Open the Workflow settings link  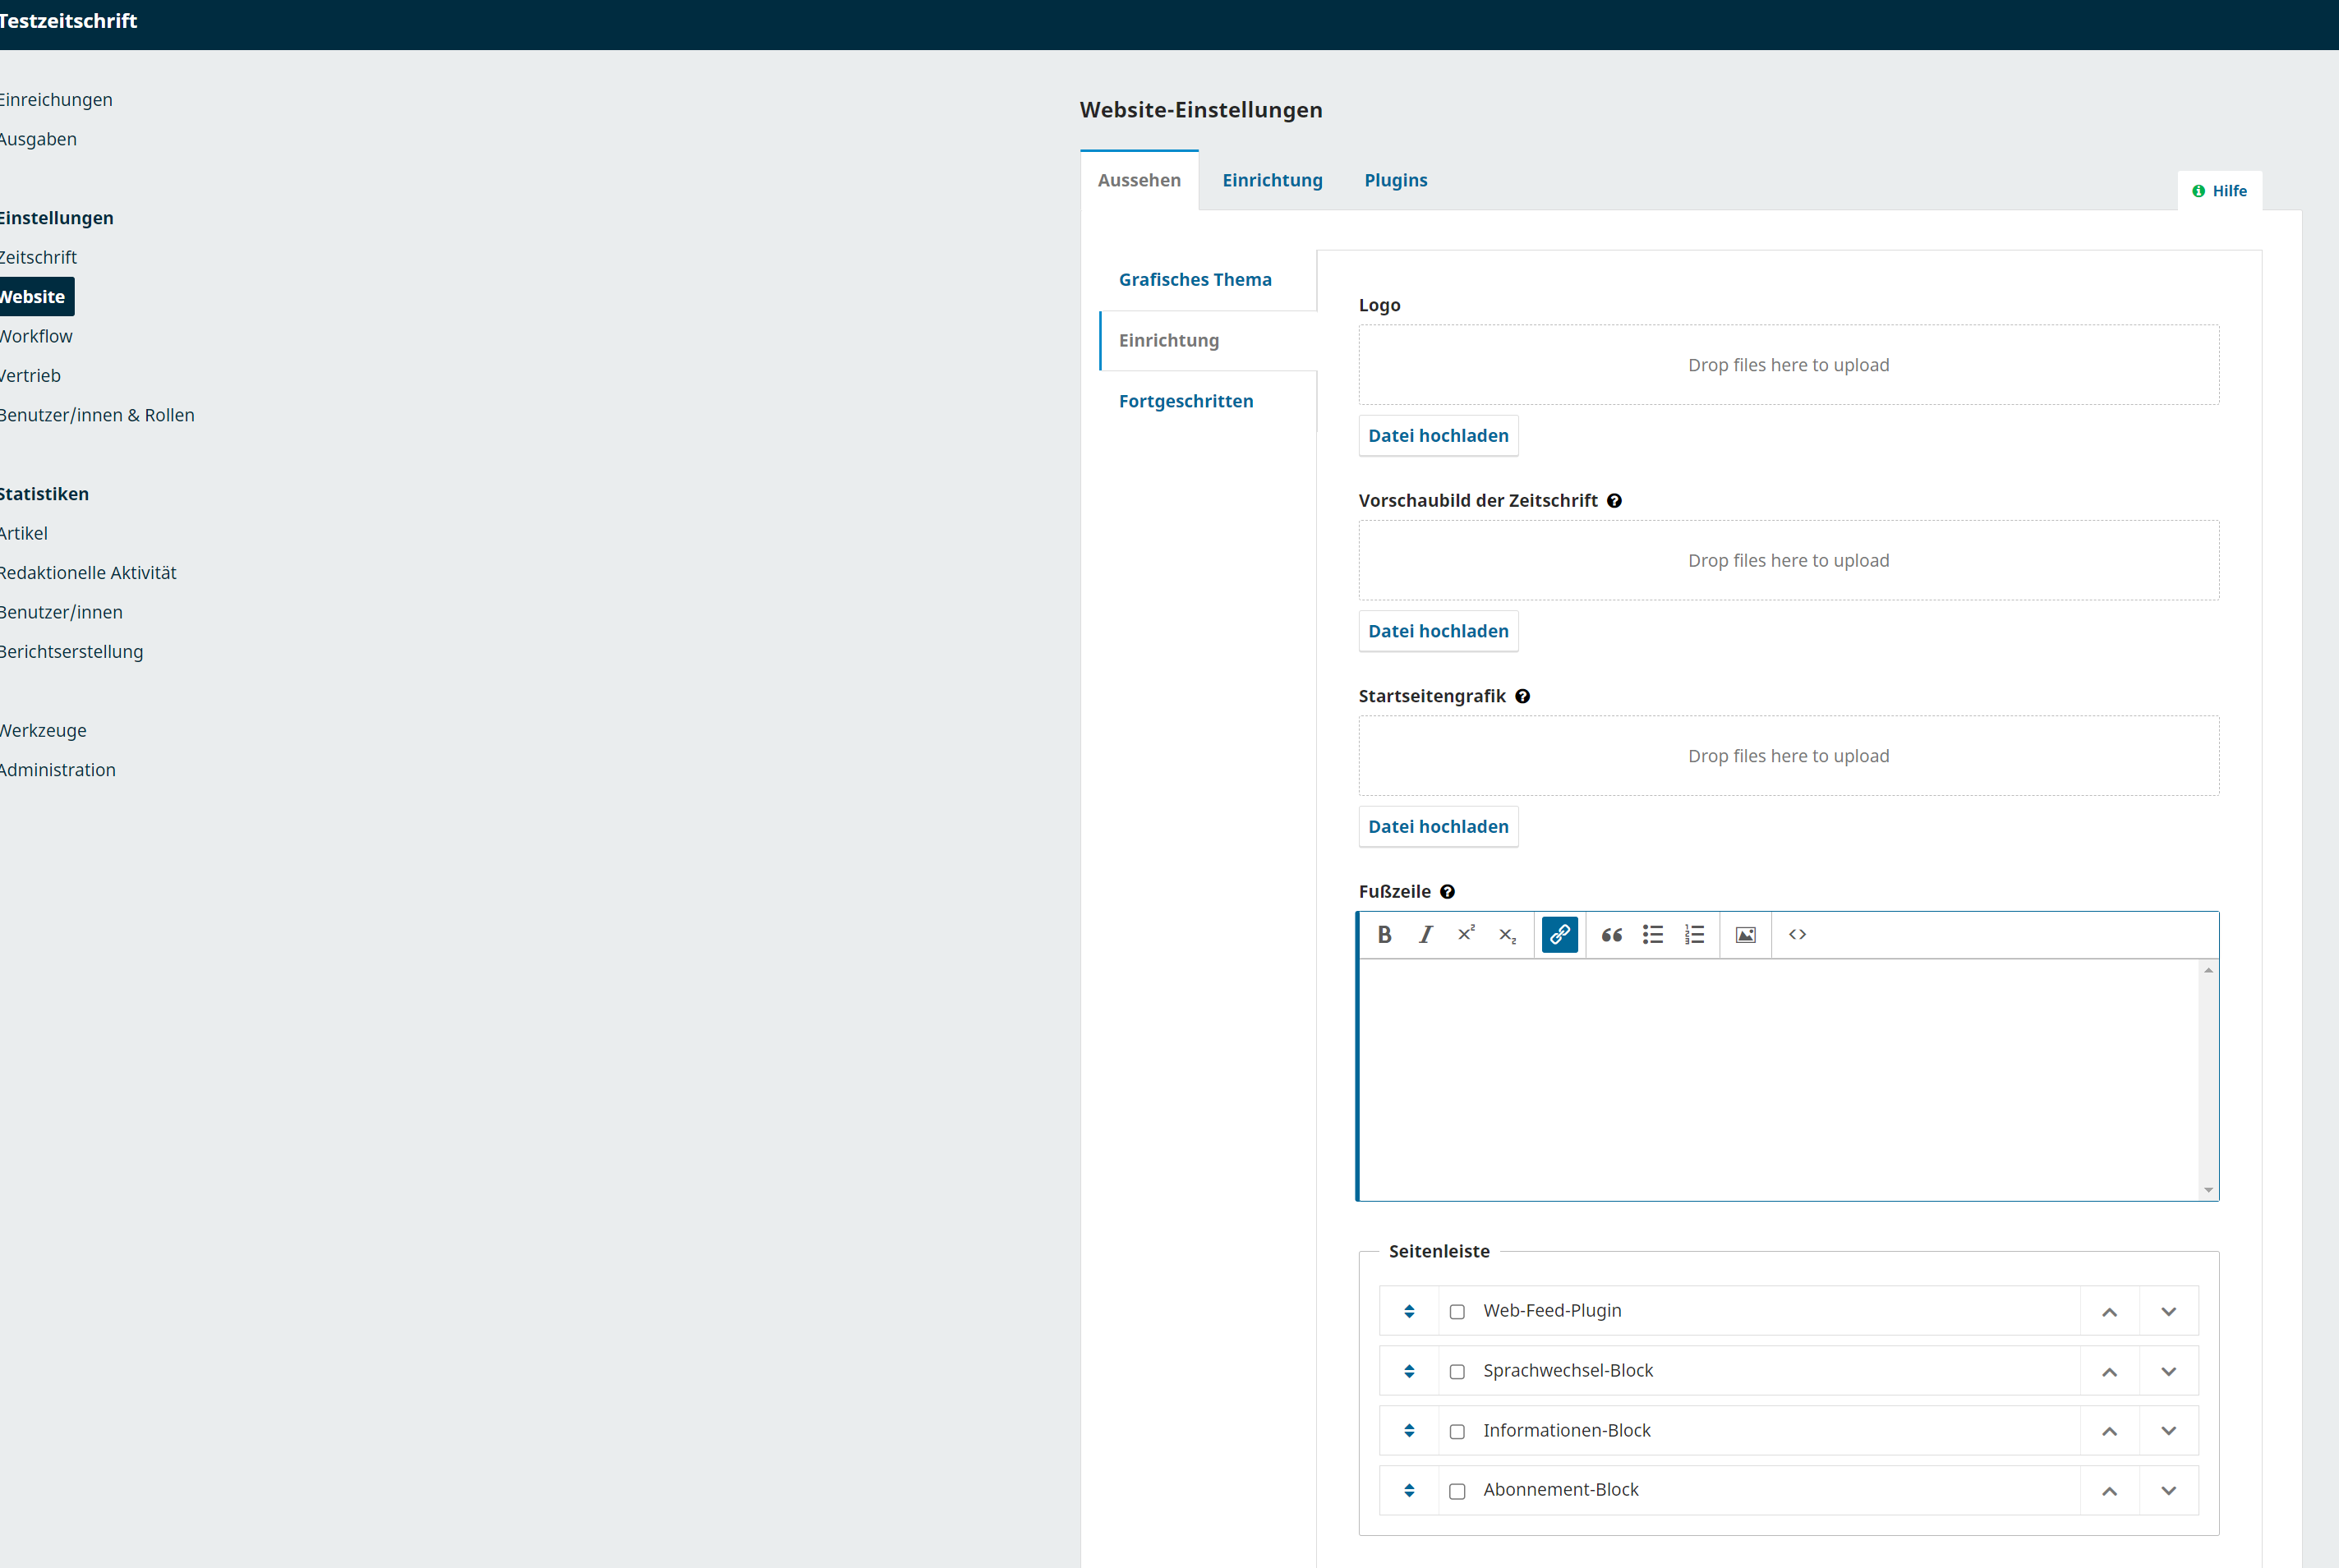tap(36, 336)
